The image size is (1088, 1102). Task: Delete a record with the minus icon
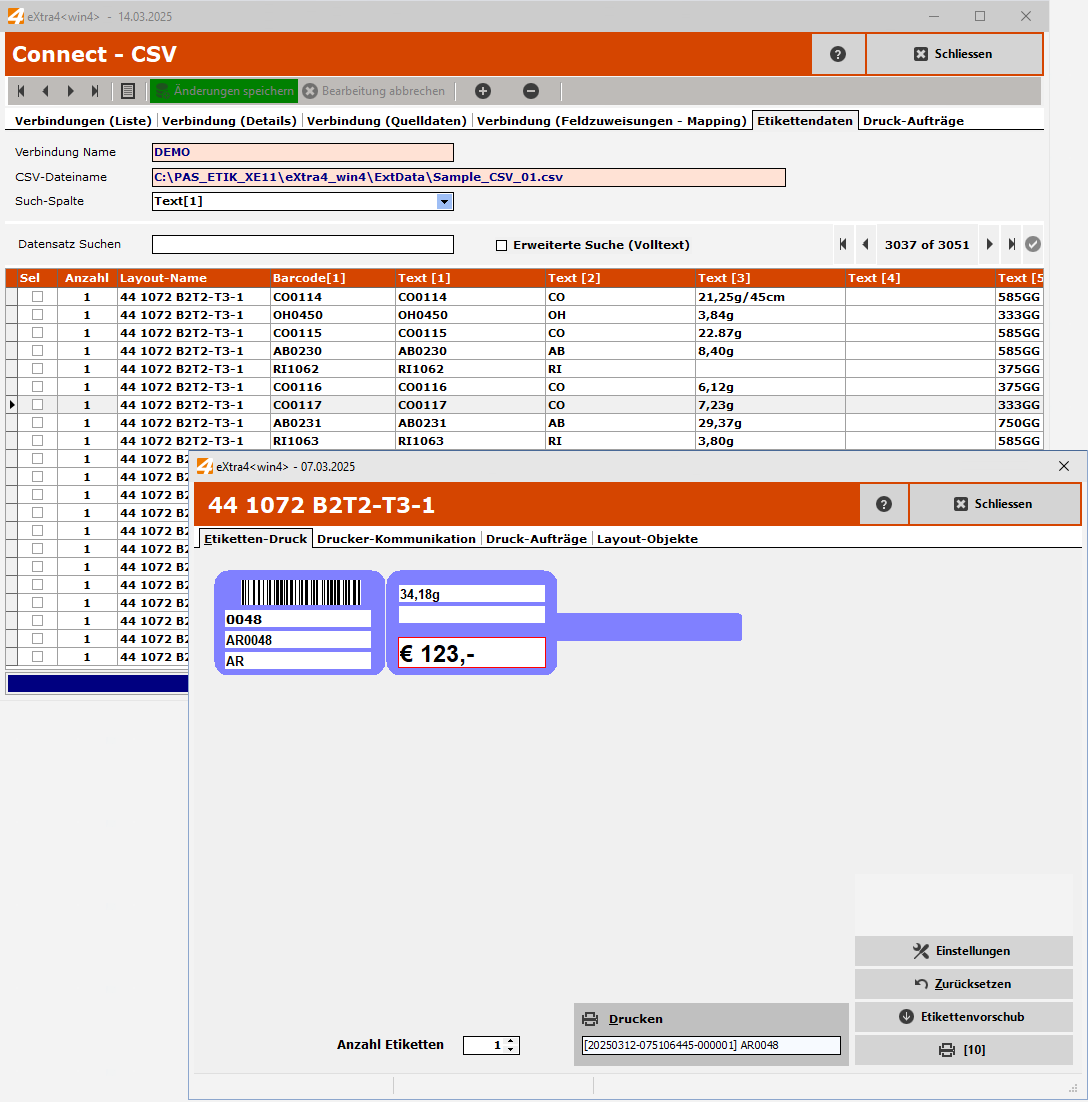pos(531,91)
